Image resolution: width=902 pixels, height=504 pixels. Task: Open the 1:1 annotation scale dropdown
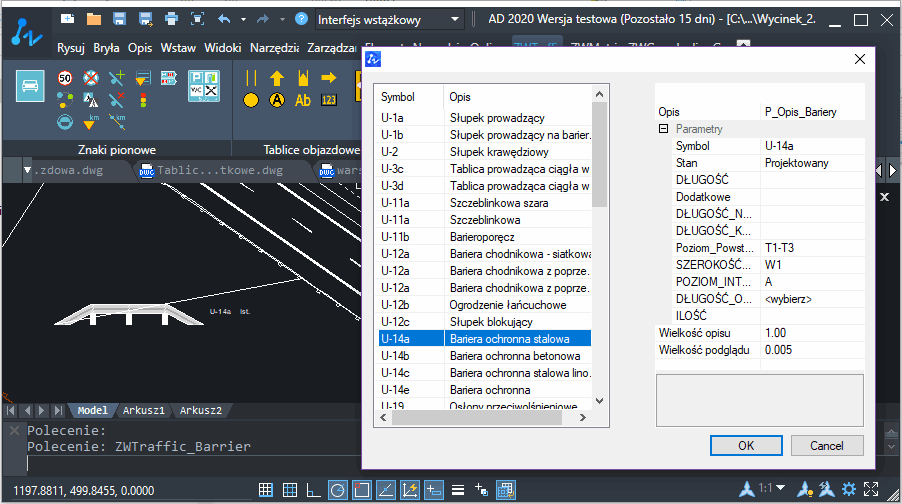click(x=772, y=488)
